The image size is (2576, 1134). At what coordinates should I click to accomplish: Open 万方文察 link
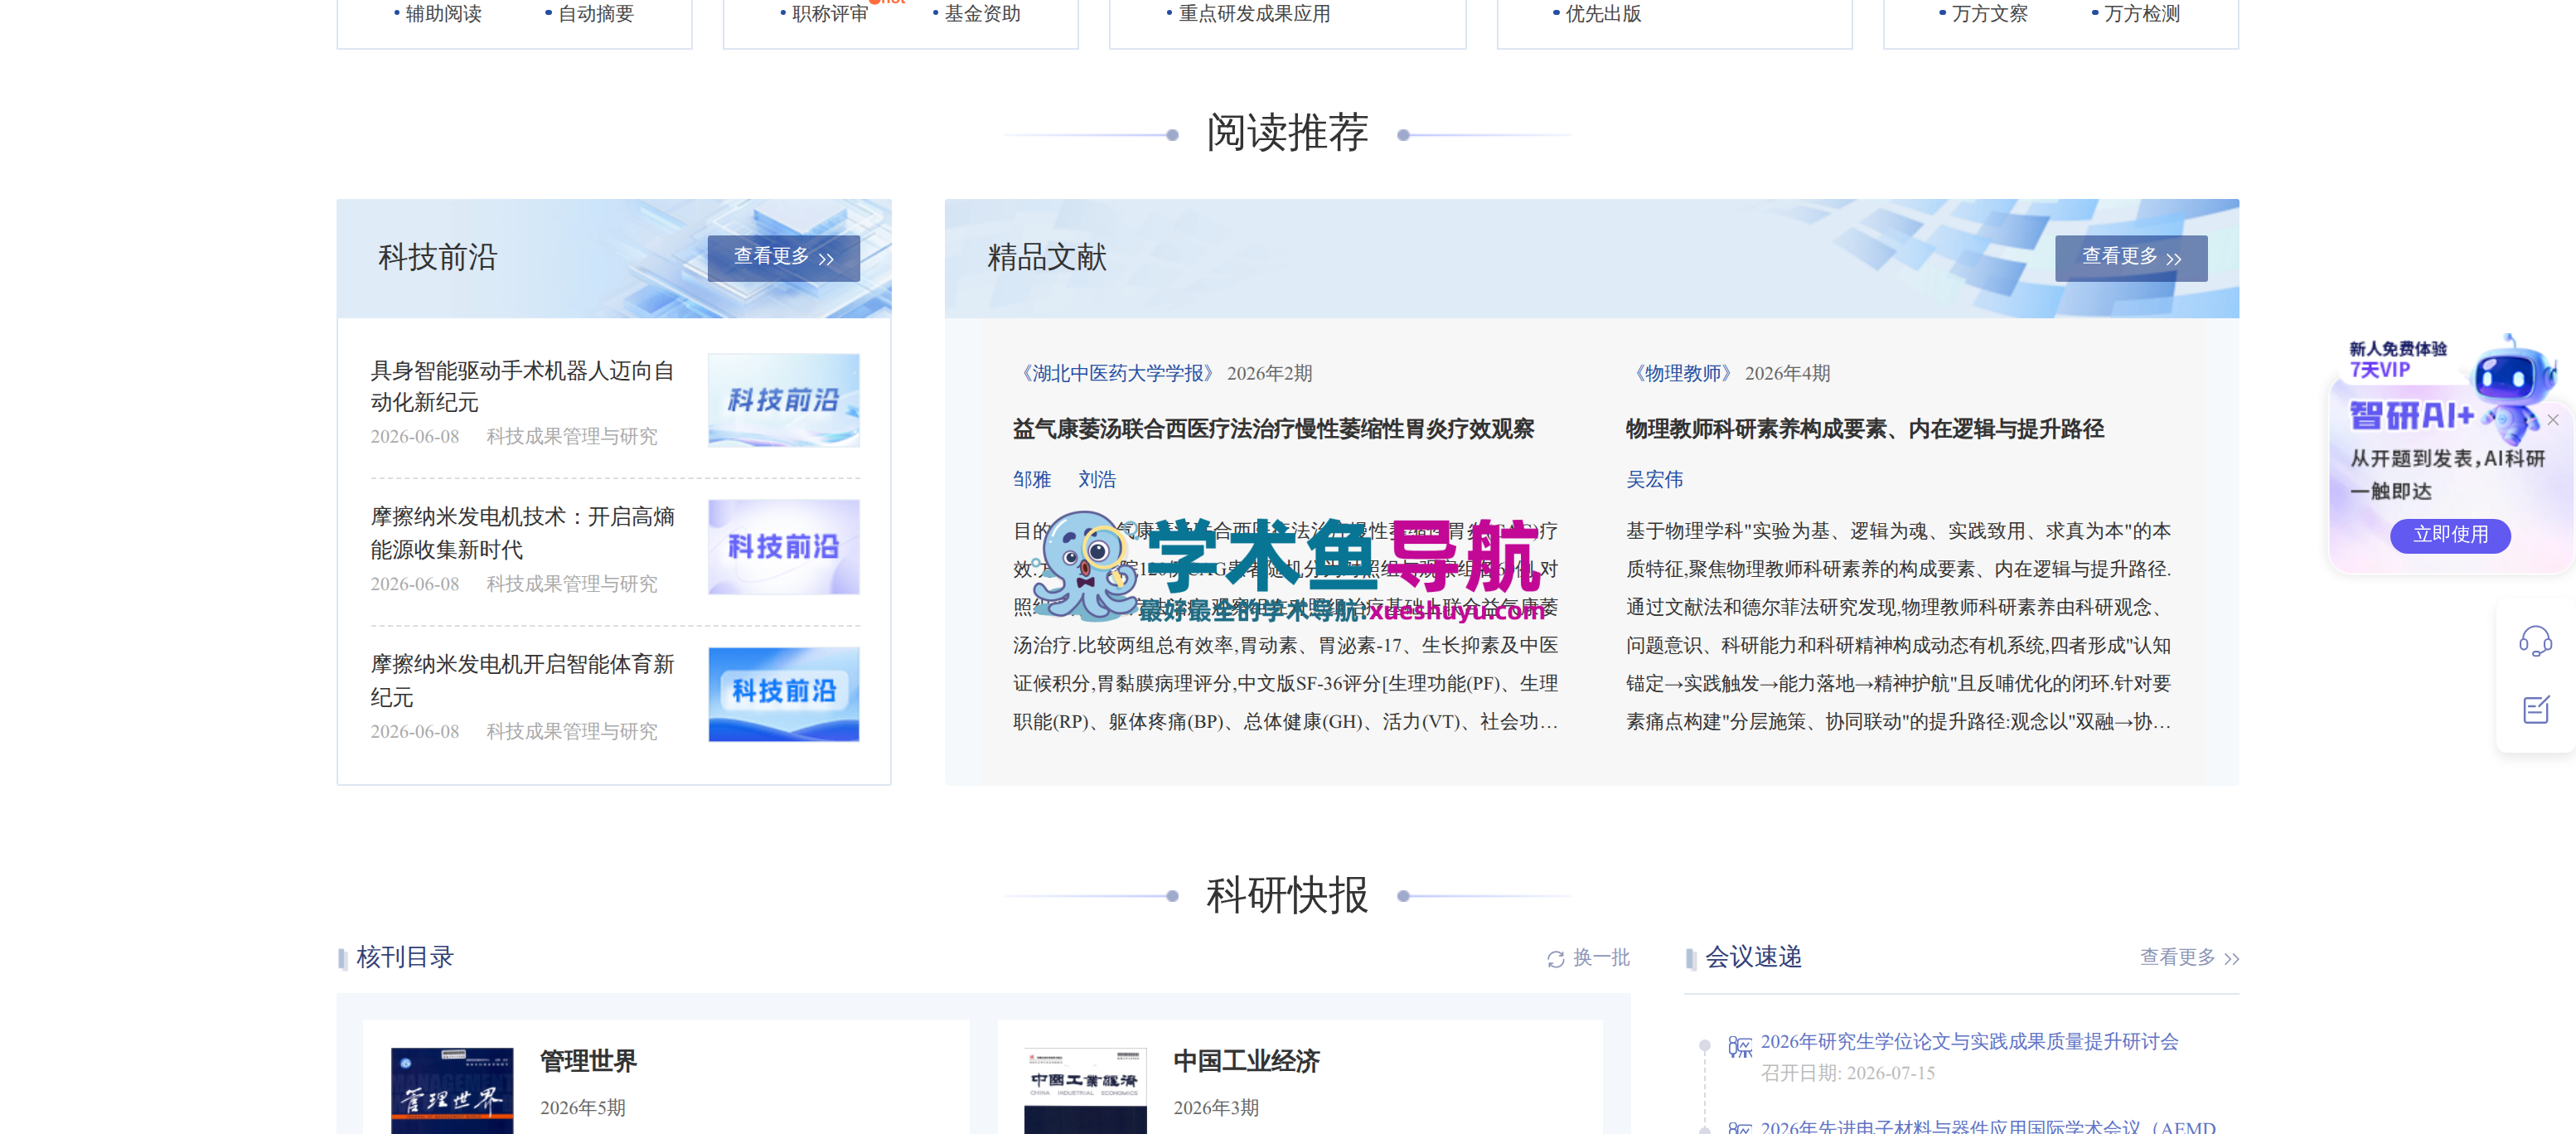1989,13
